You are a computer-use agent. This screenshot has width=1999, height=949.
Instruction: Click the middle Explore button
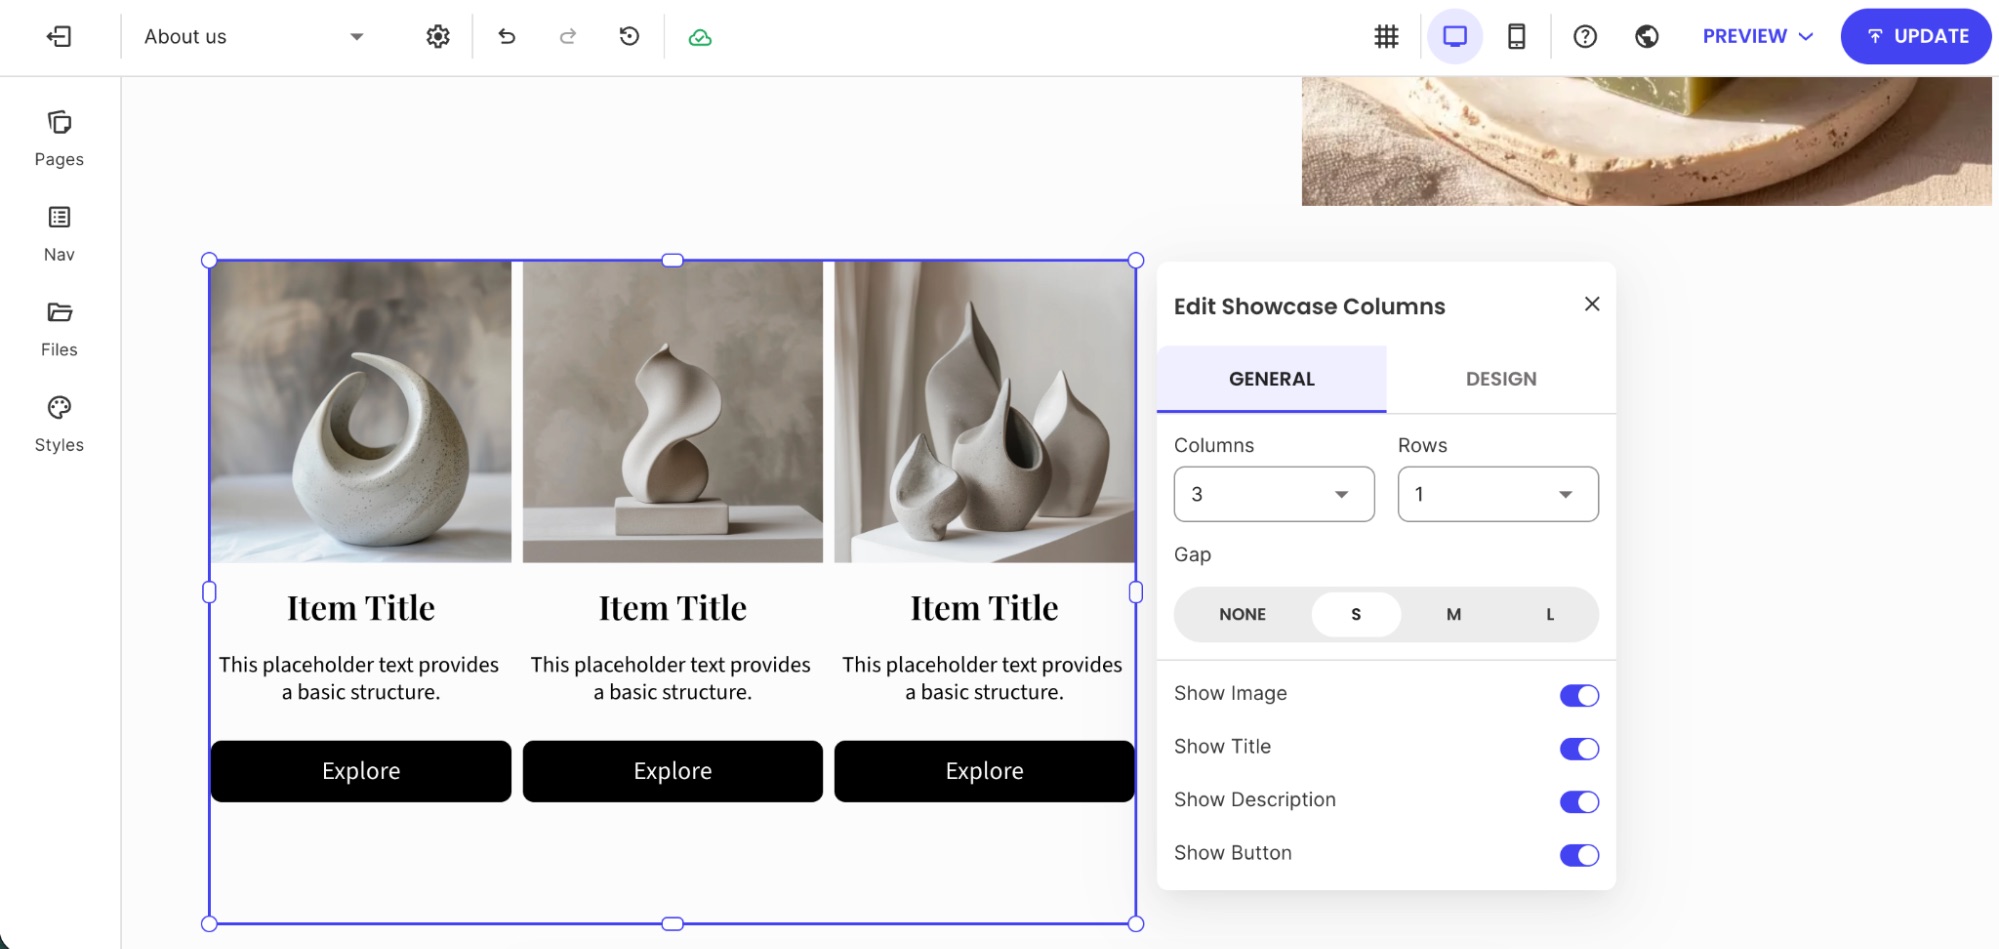(673, 771)
